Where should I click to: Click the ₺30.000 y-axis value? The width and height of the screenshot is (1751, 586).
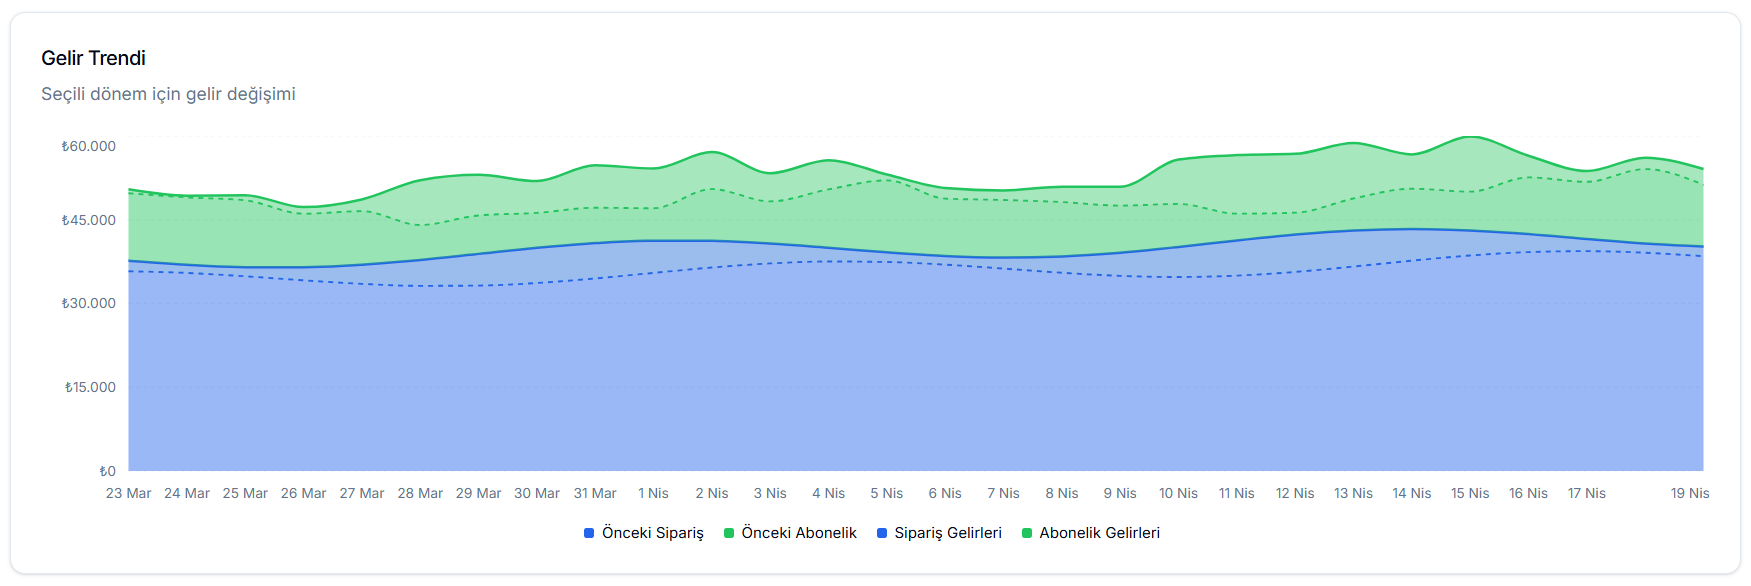(x=89, y=303)
